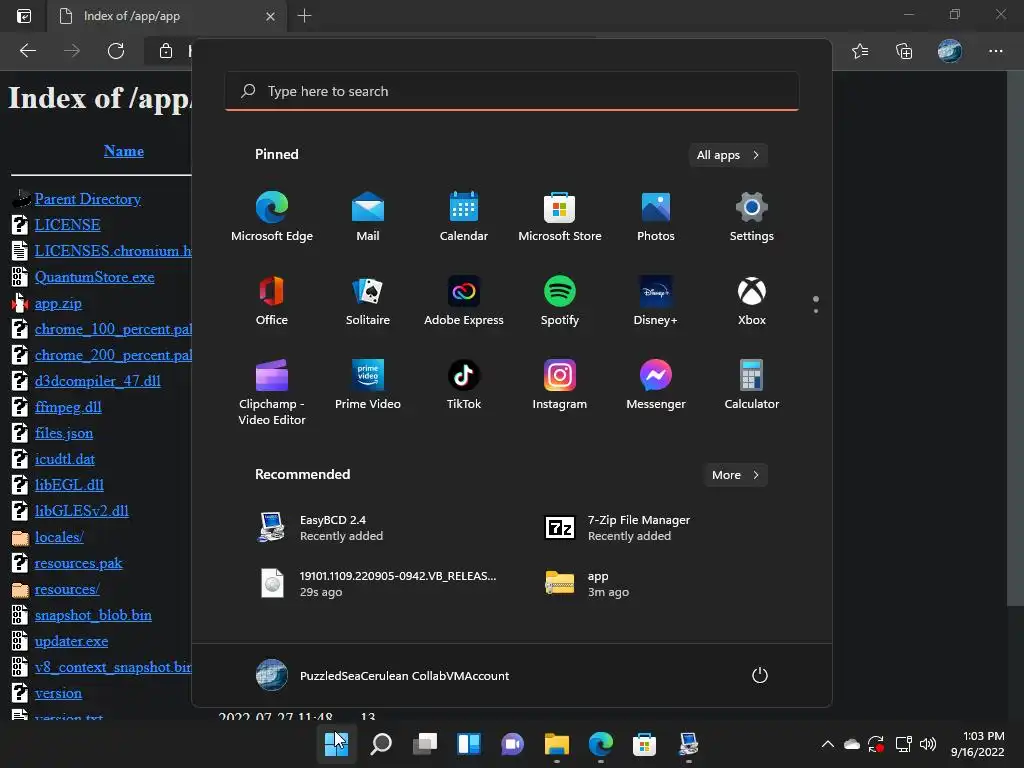Screen dimensions: 1024x768
Task: Open Edge Collections button
Action: click(904, 51)
